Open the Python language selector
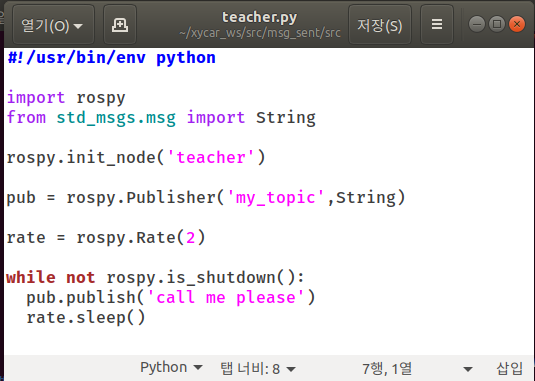The width and height of the screenshot is (535, 381). [171, 368]
